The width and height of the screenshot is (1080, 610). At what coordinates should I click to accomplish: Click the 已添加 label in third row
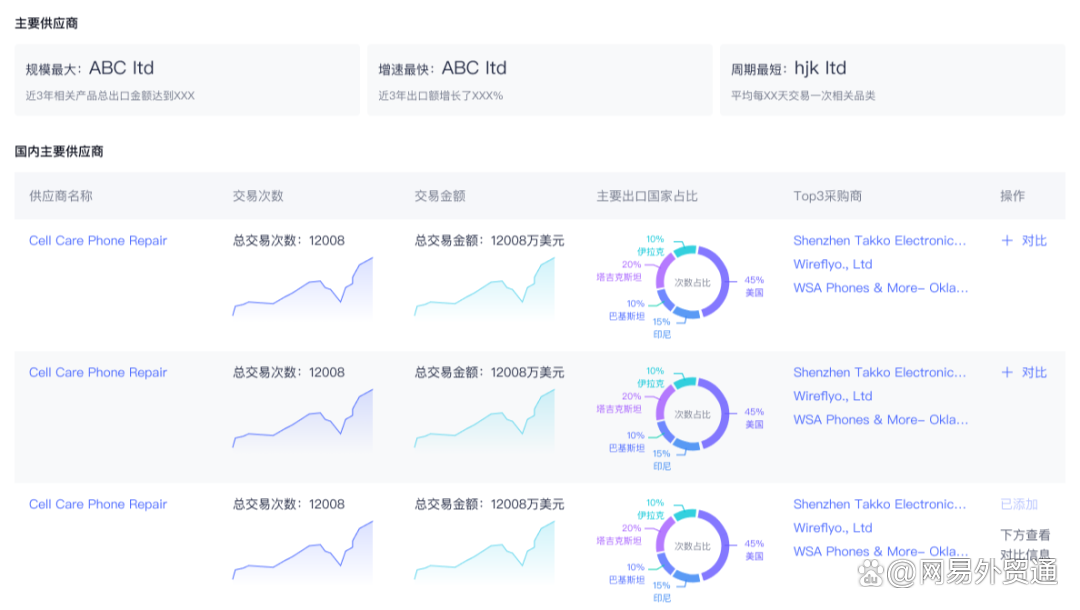[x=1019, y=505]
